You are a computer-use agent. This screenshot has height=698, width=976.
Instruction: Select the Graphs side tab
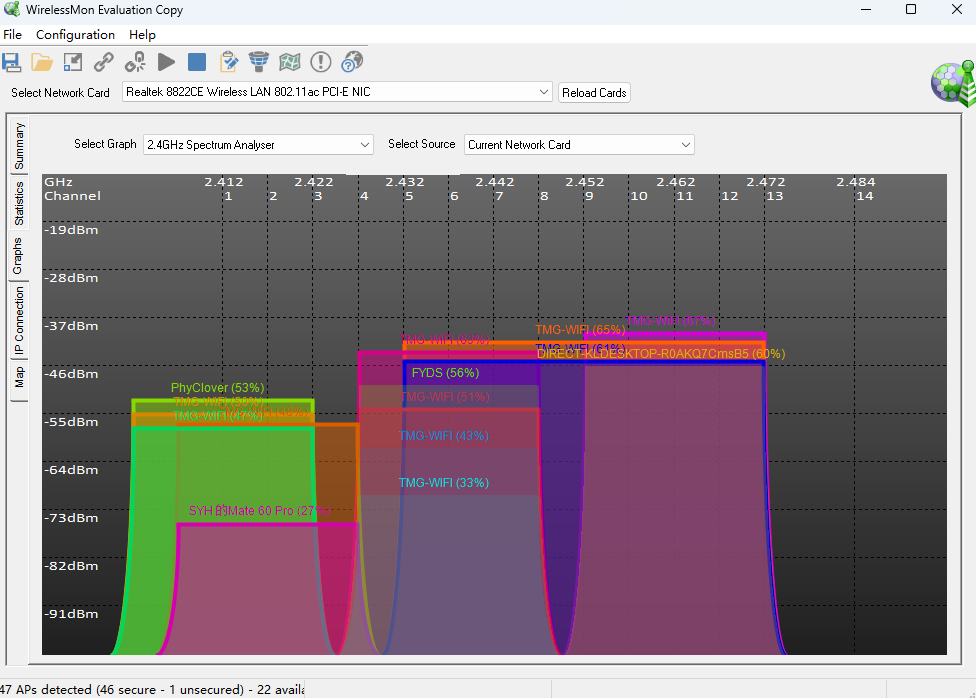coord(17,256)
